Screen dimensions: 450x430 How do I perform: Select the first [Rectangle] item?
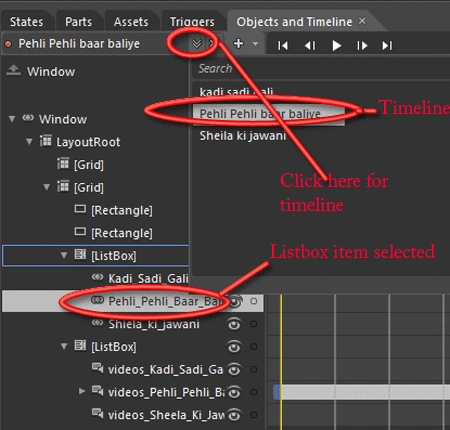[122, 210]
